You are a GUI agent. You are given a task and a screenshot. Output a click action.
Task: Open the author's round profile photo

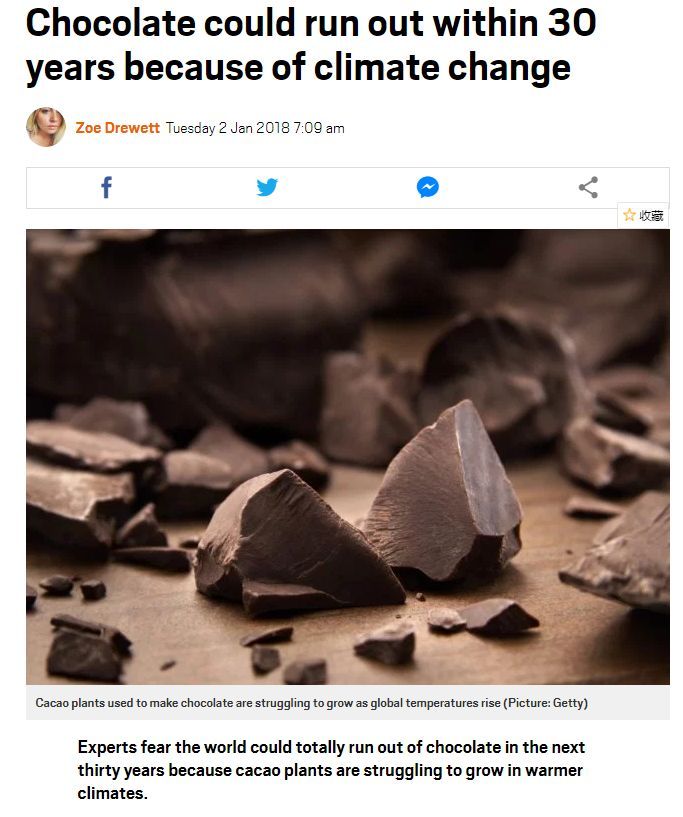46,127
